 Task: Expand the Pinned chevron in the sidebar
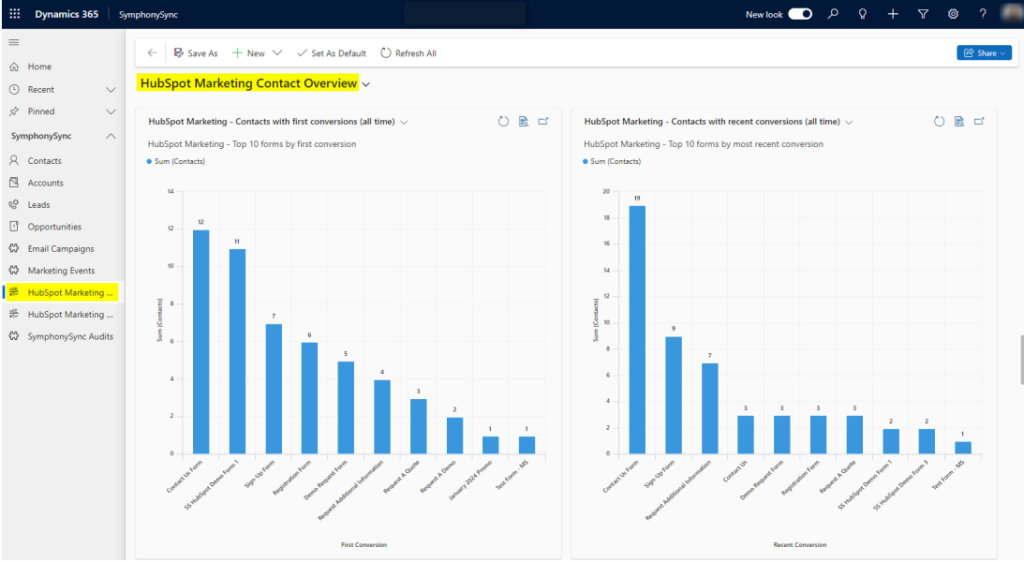click(x=110, y=112)
